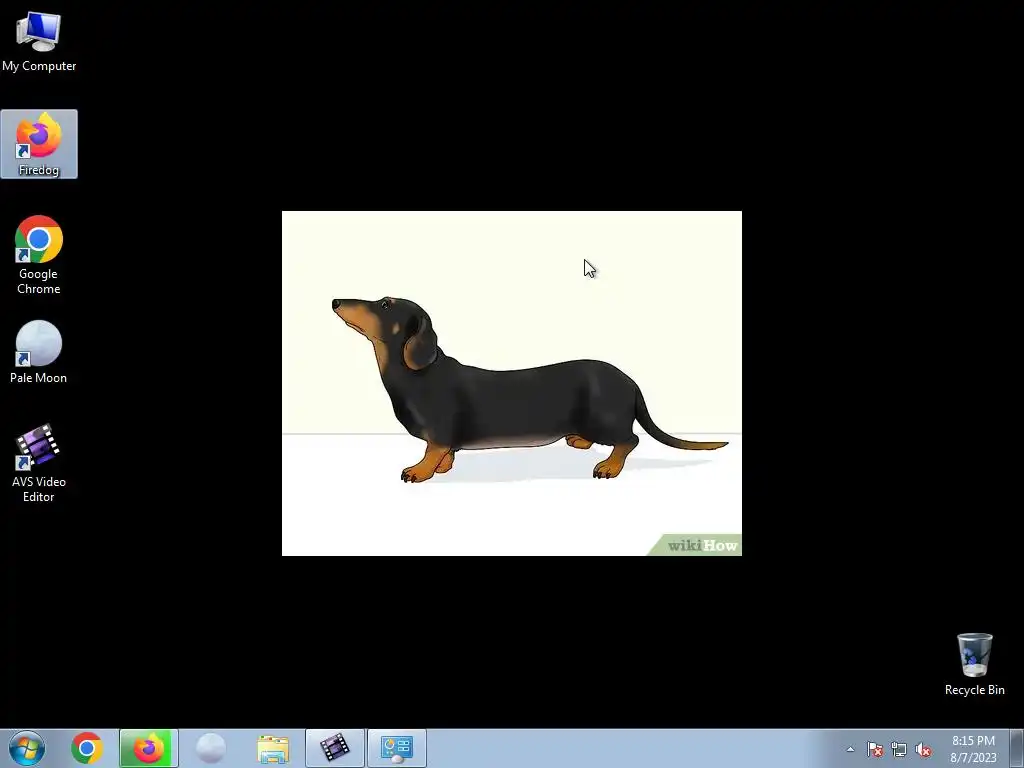Open the AVS Video Editor desktop shortcut
The width and height of the screenshot is (1024, 768).
[x=39, y=463]
